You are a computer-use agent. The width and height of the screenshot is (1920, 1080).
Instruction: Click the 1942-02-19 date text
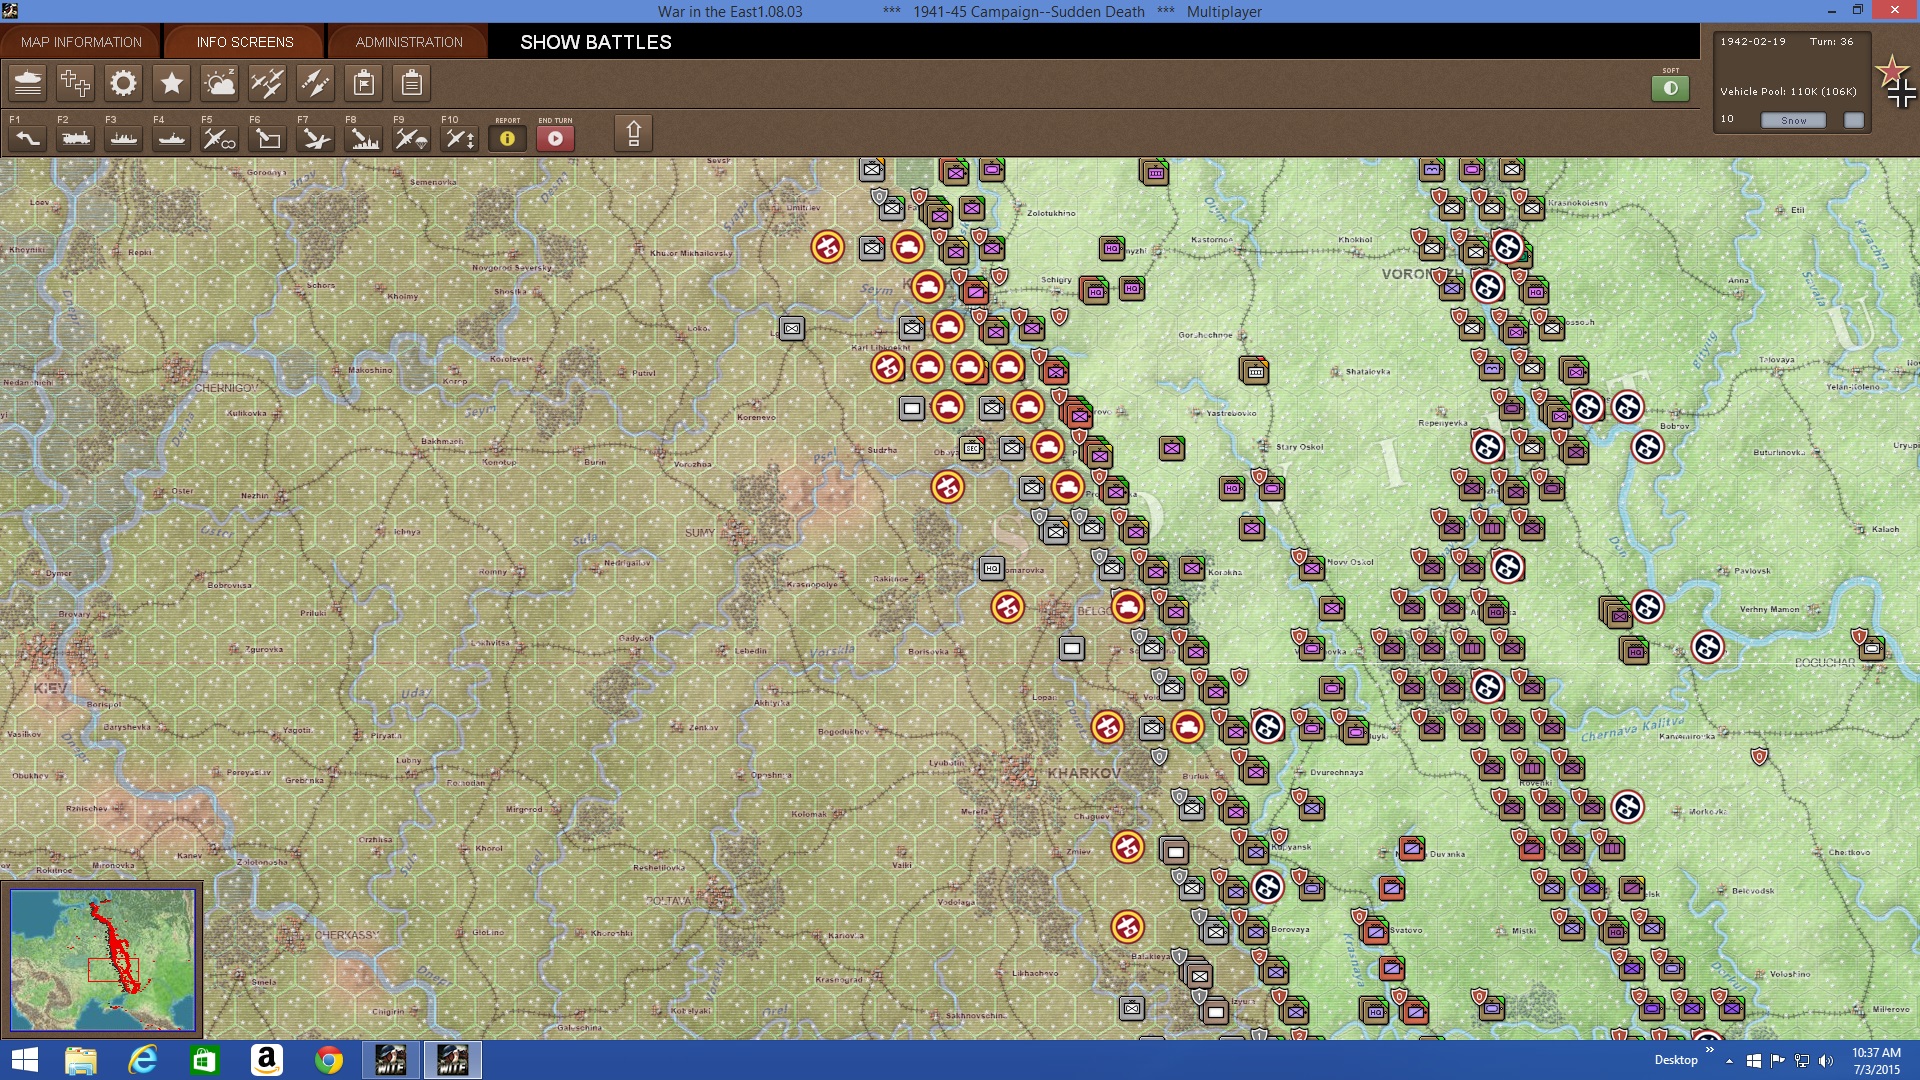point(1752,42)
